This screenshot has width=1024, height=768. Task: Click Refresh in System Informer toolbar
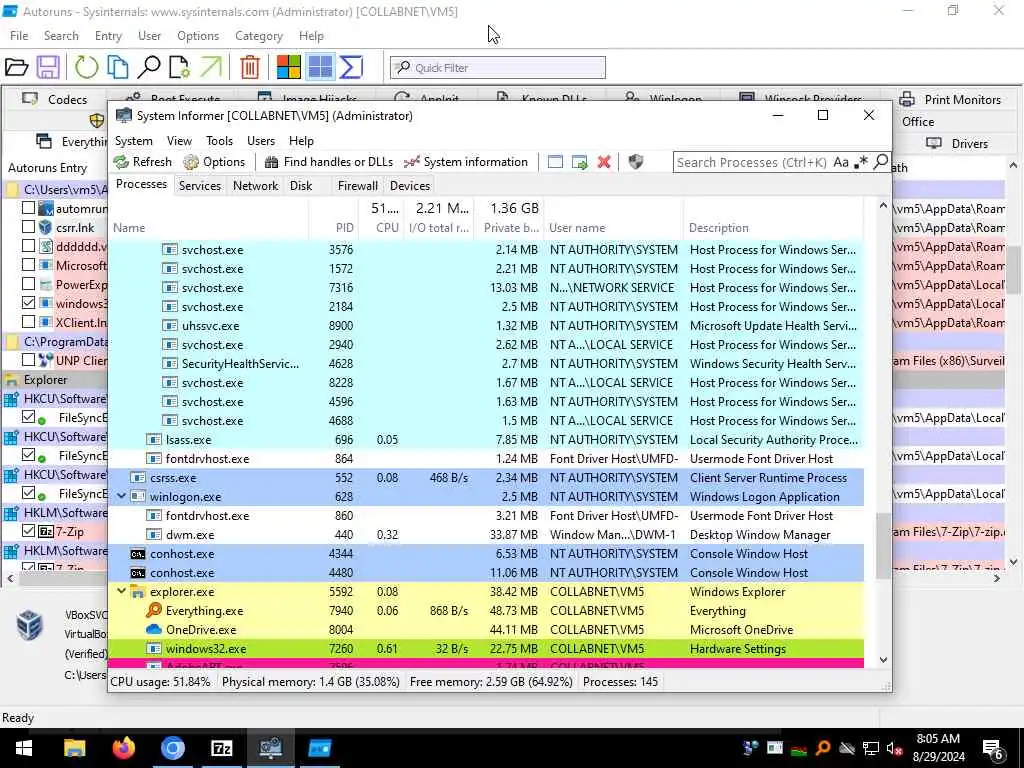tap(142, 162)
